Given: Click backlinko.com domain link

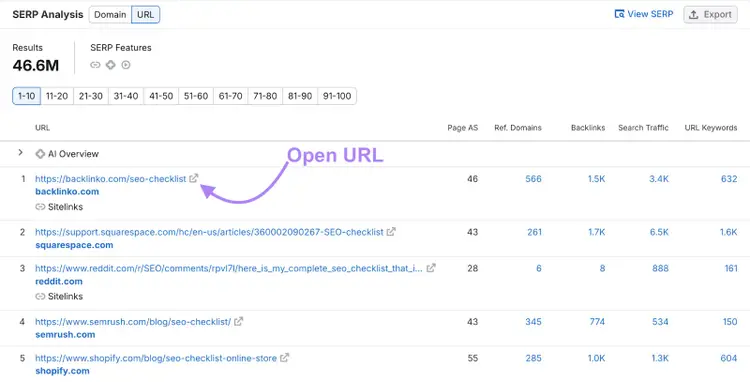Looking at the screenshot, I should 67,192.
